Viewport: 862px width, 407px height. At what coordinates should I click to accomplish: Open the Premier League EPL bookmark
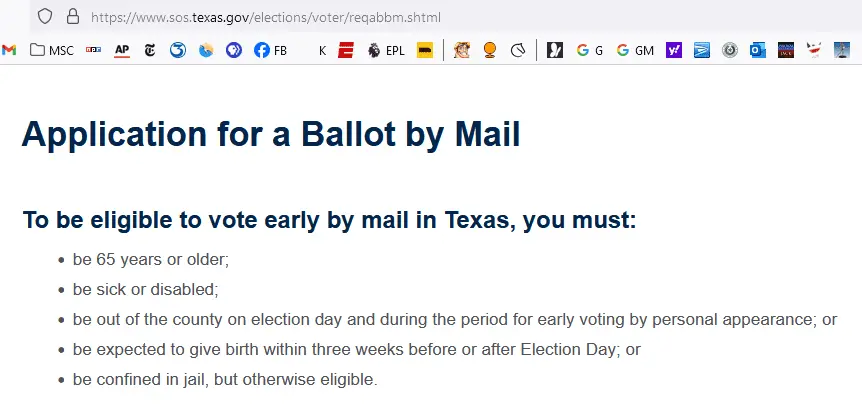[x=385, y=49]
